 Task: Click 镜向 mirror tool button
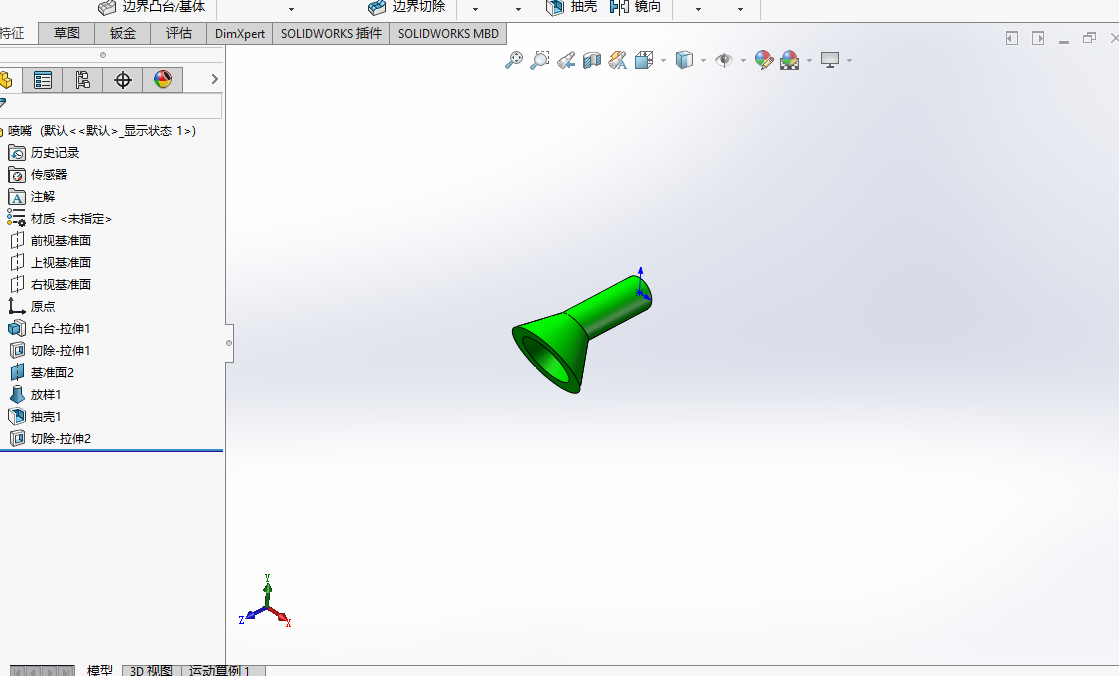(x=635, y=7)
